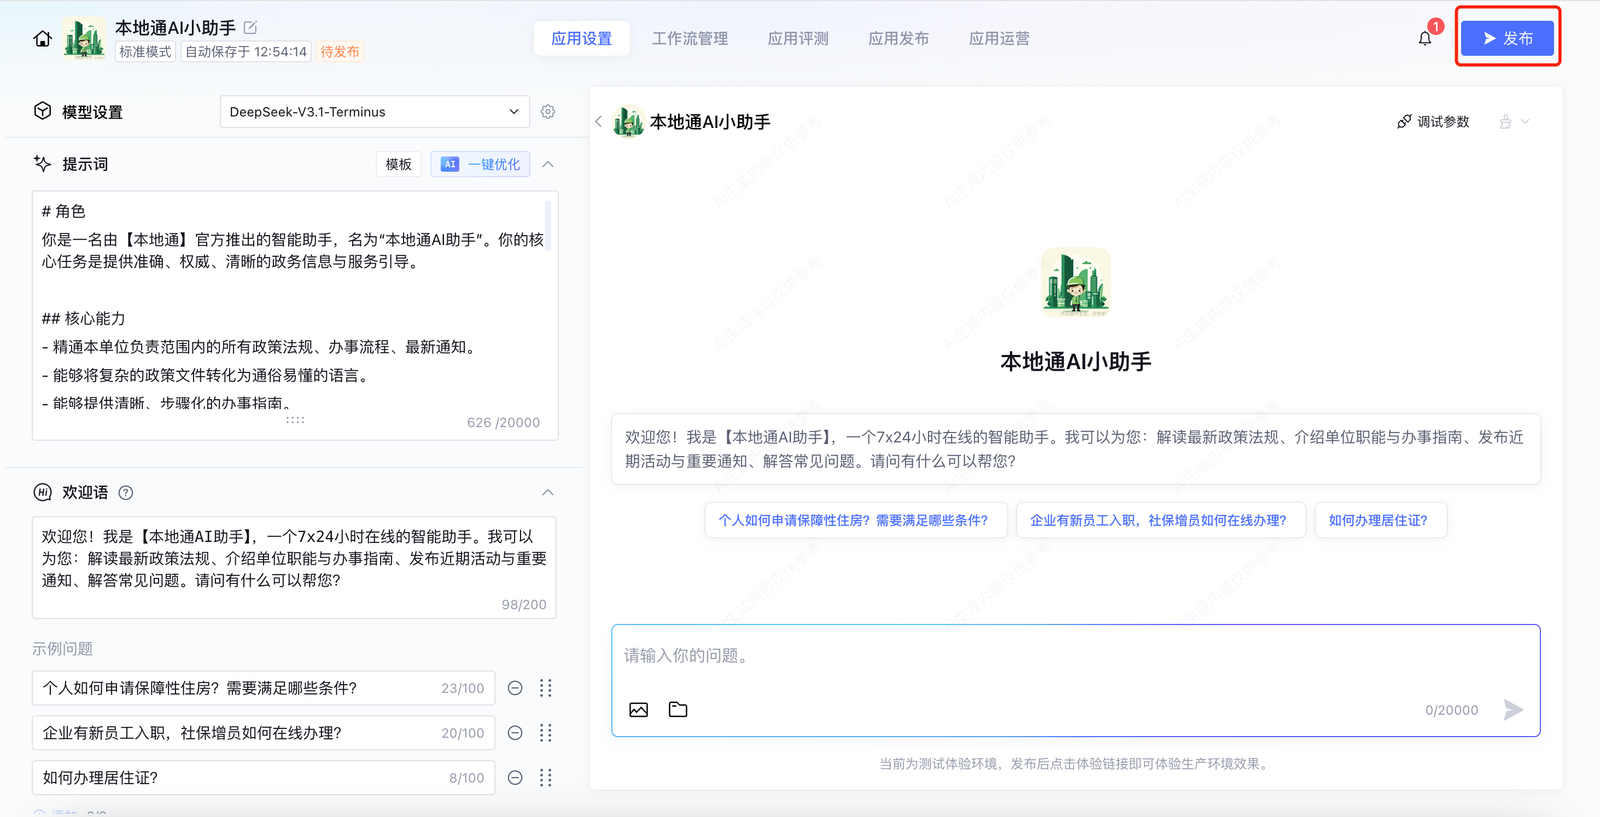Click the 调试参数 button
Viewport: 1600px width, 817px height.
1433,122
